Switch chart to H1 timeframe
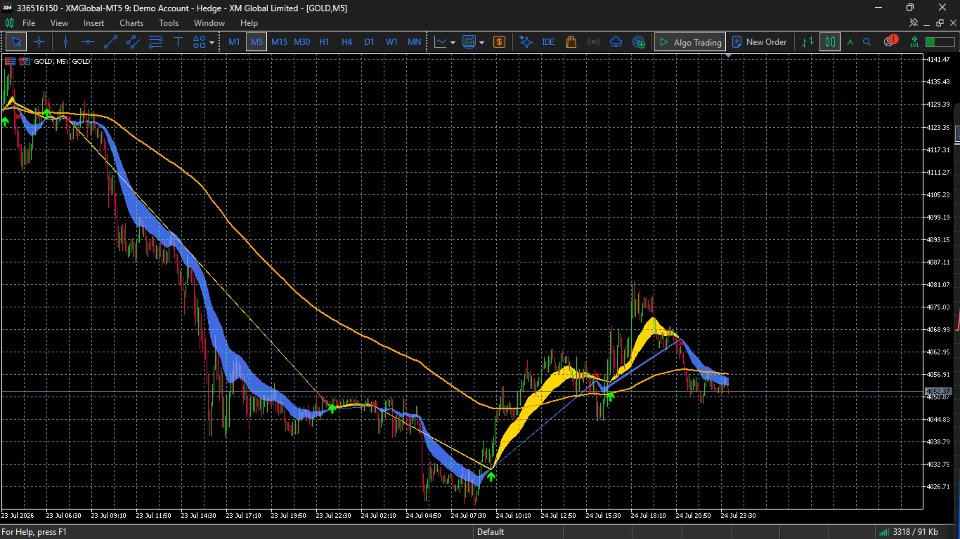This screenshot has height=539, width=960. click(x=324, y=42)
